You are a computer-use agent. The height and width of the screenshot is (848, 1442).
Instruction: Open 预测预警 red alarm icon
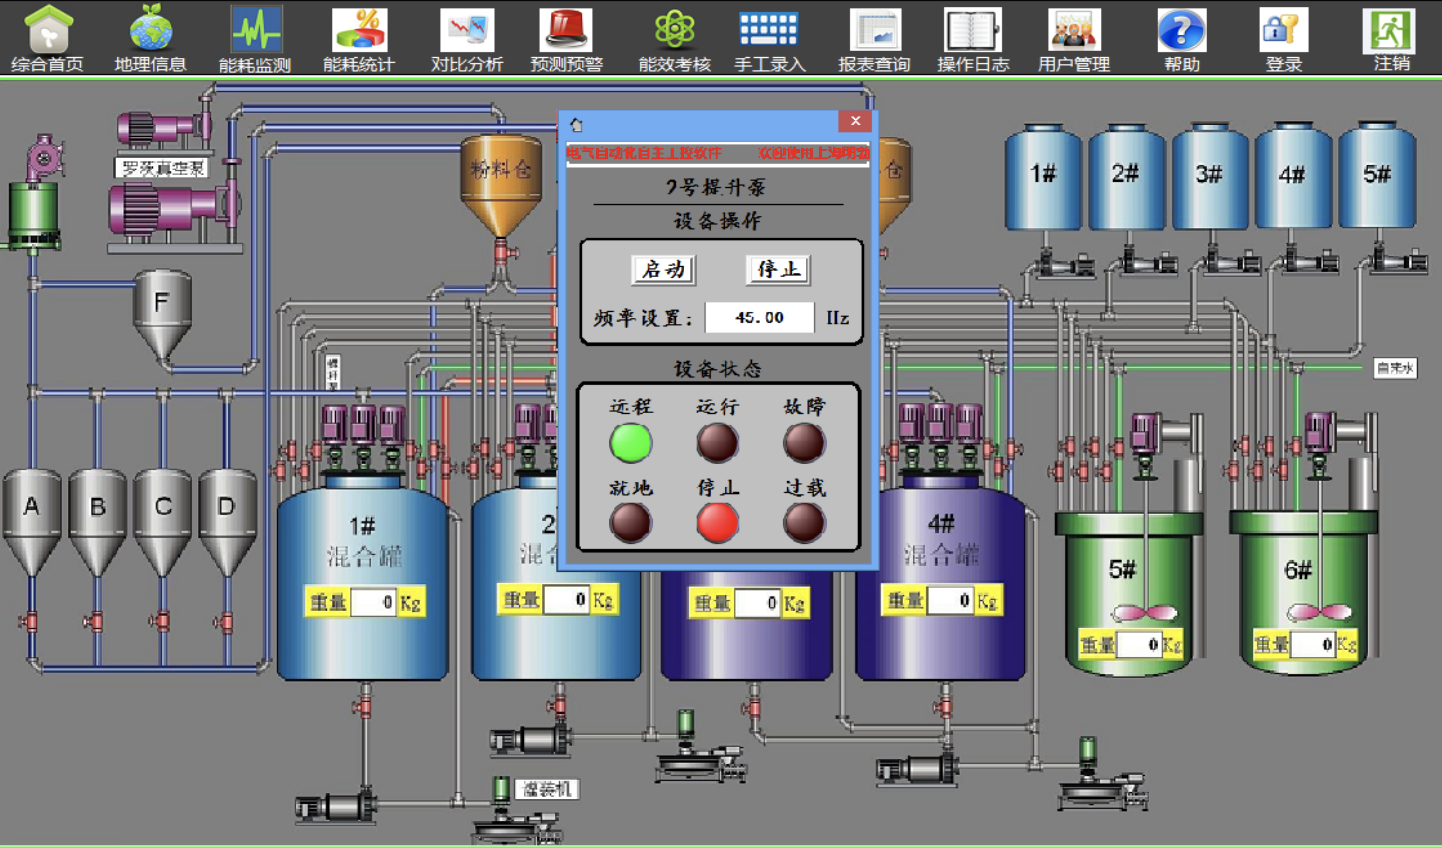click(566, 29)
